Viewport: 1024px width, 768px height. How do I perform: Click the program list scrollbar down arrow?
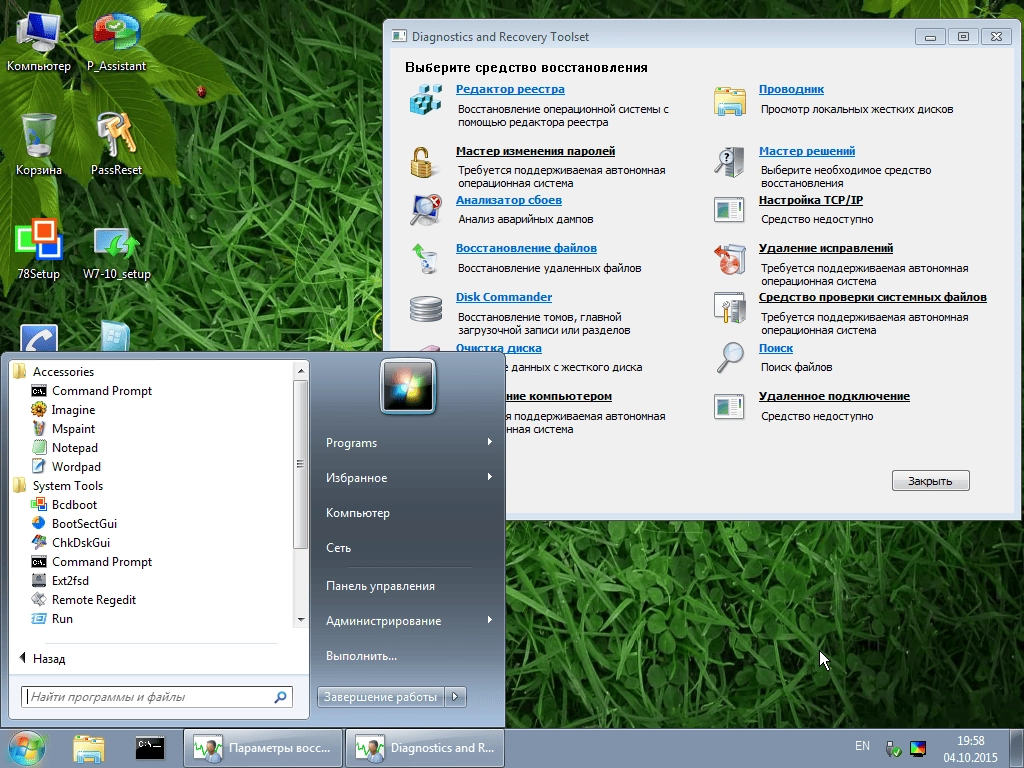click(300, 620)
